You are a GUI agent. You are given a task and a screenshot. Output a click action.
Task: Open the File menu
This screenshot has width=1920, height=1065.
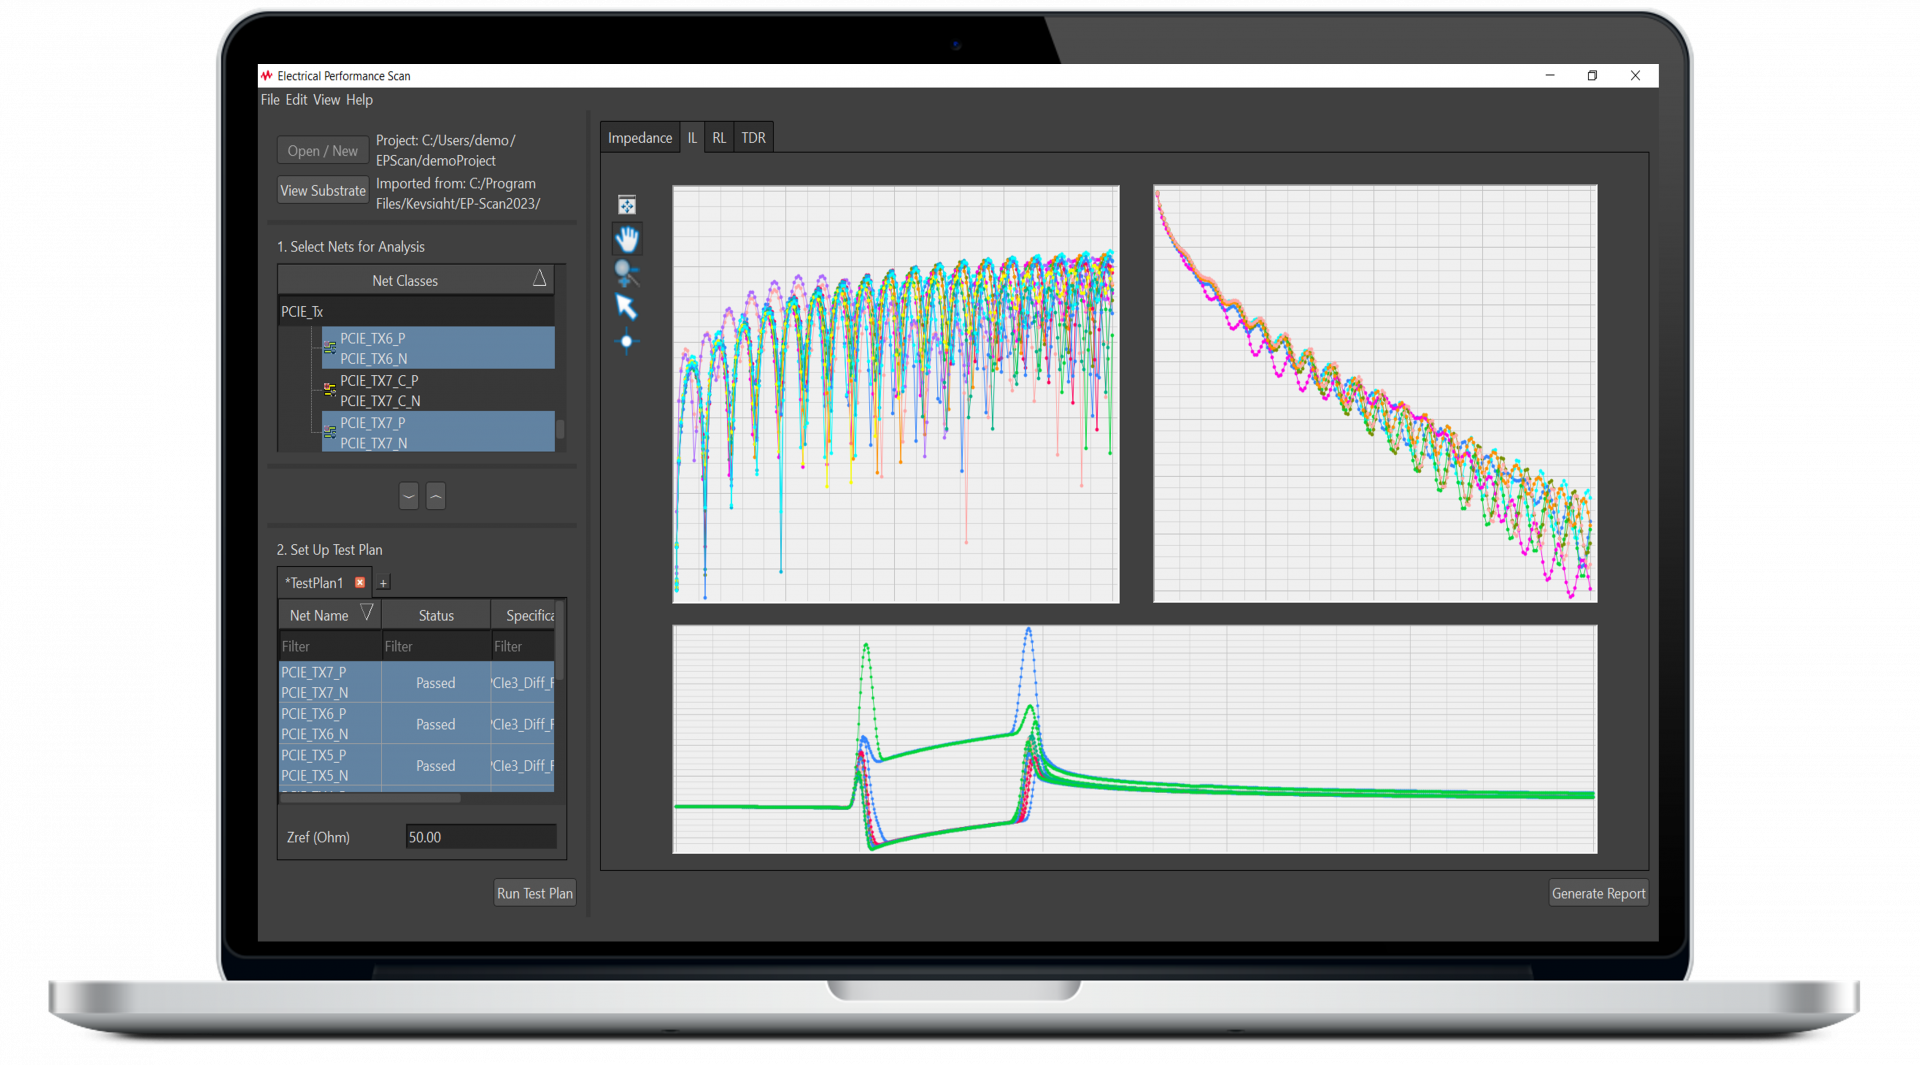(270, 100)
